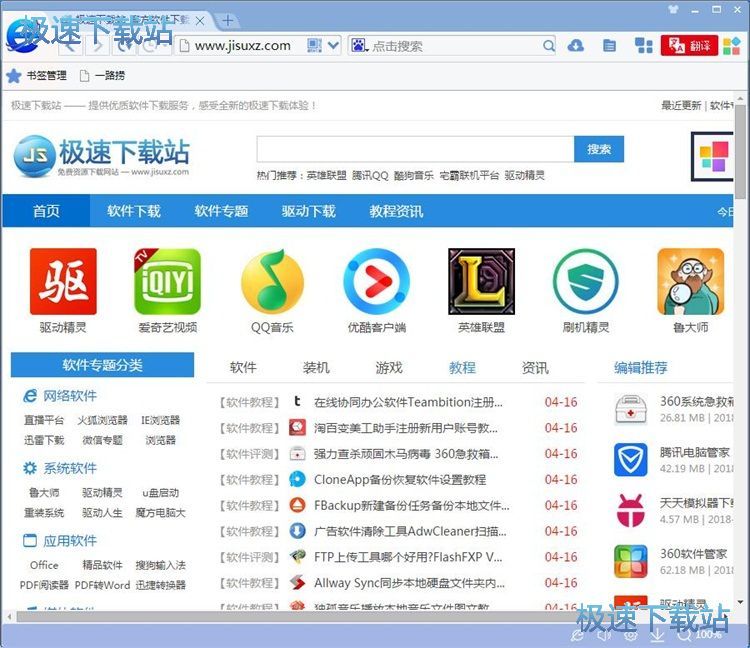Switch to the 软件下载 navigation tab

coord(134,211)
